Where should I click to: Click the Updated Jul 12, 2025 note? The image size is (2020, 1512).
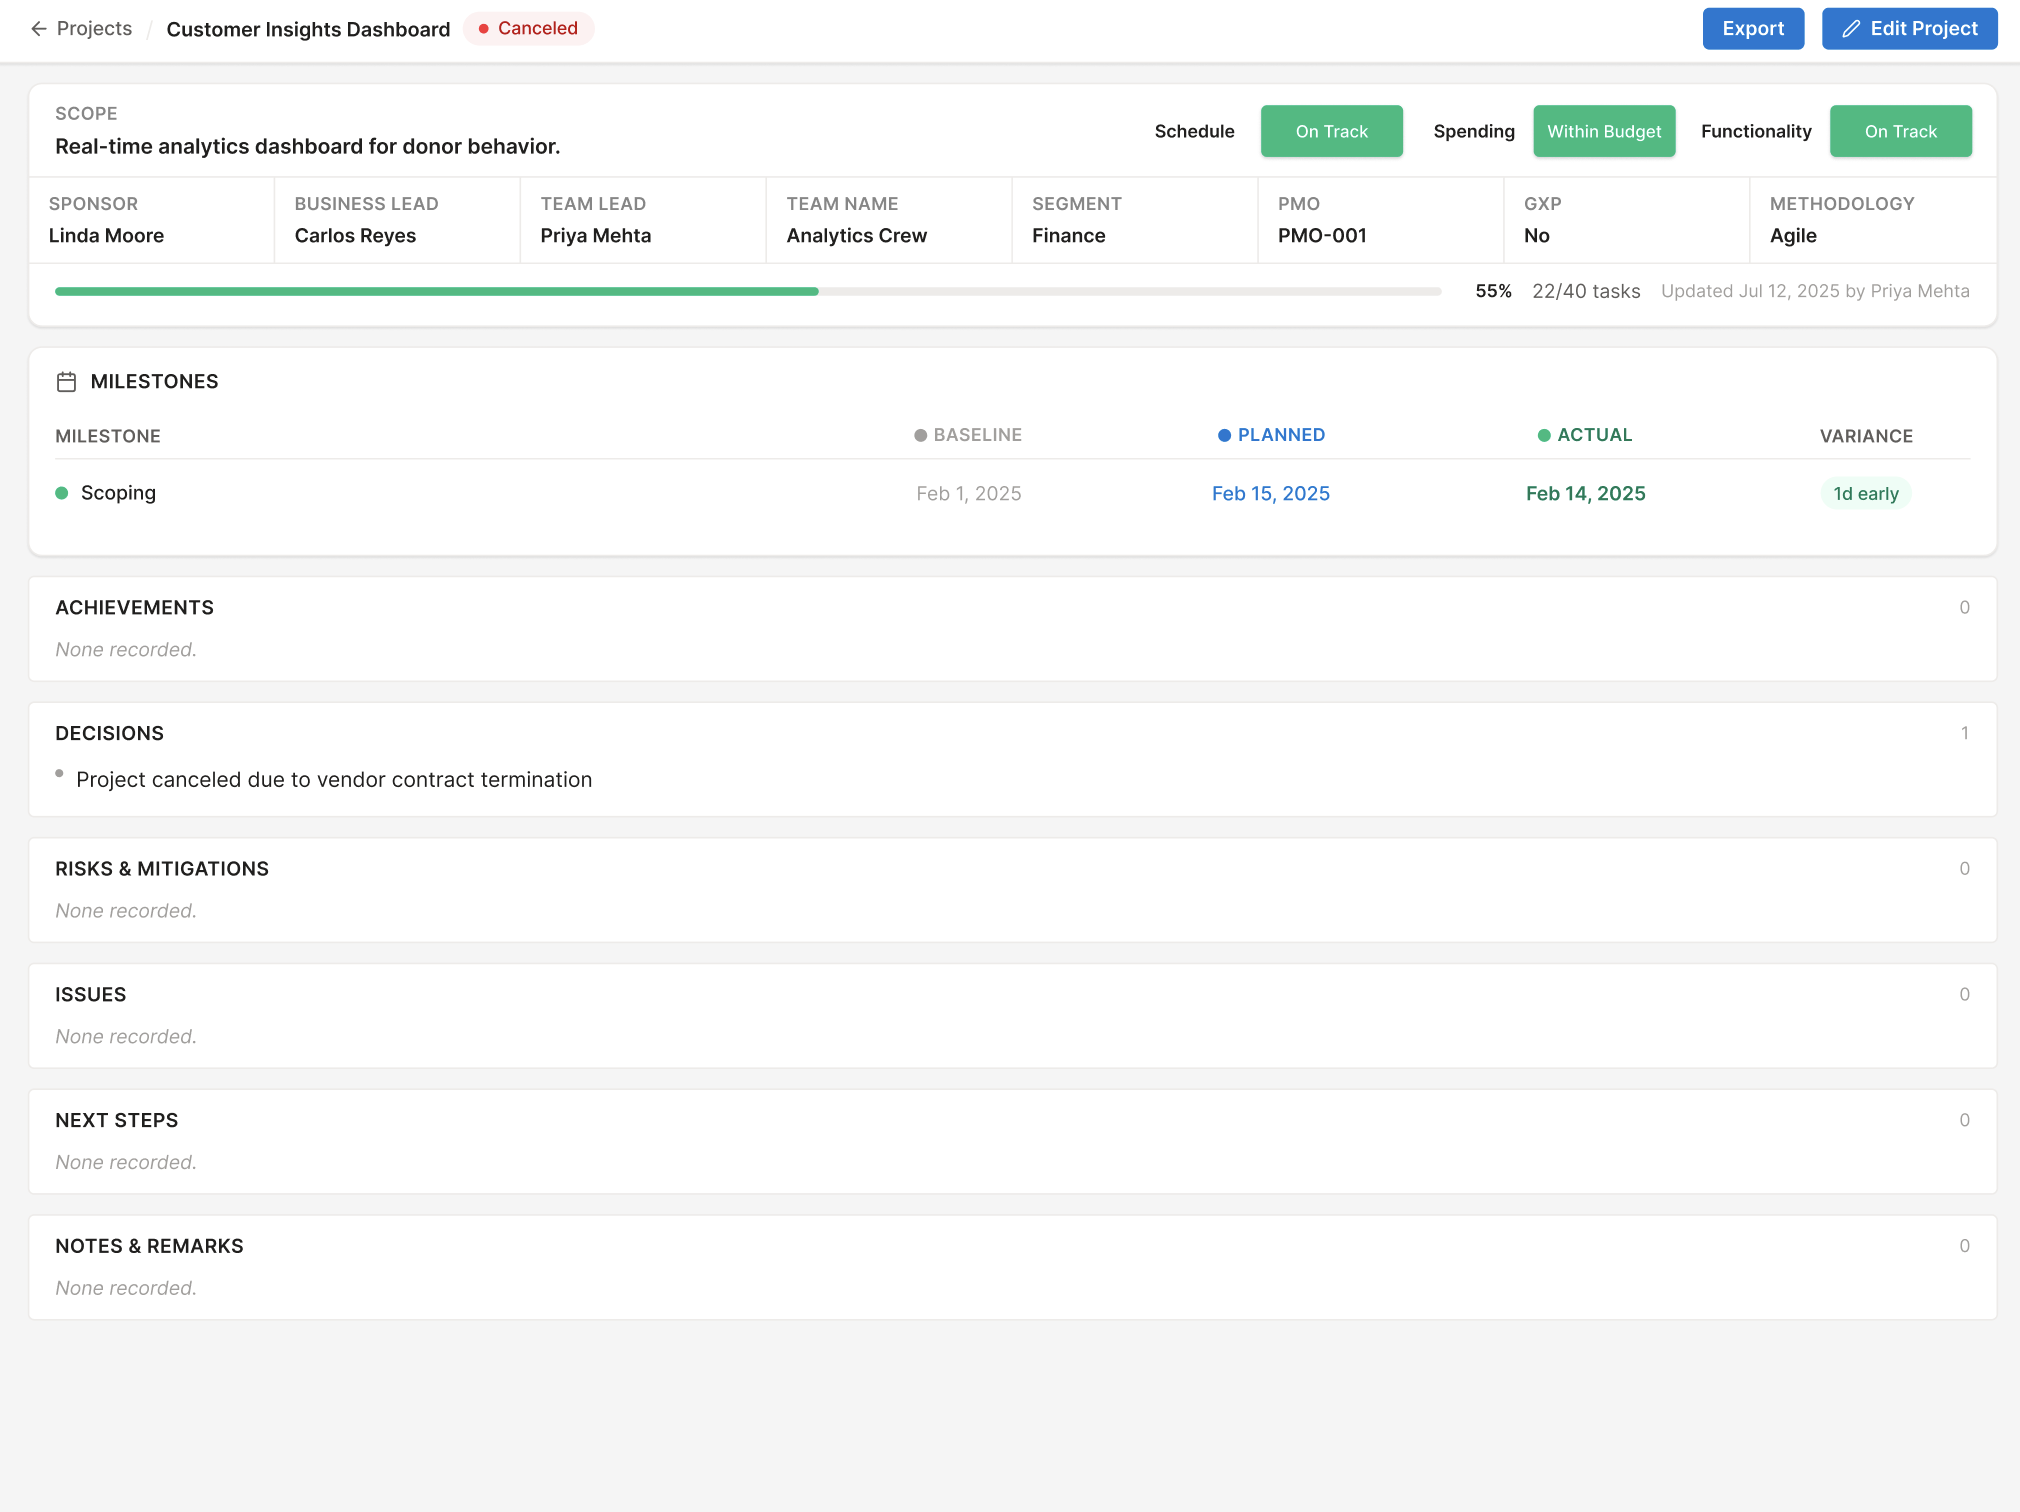click(1815, 291)
